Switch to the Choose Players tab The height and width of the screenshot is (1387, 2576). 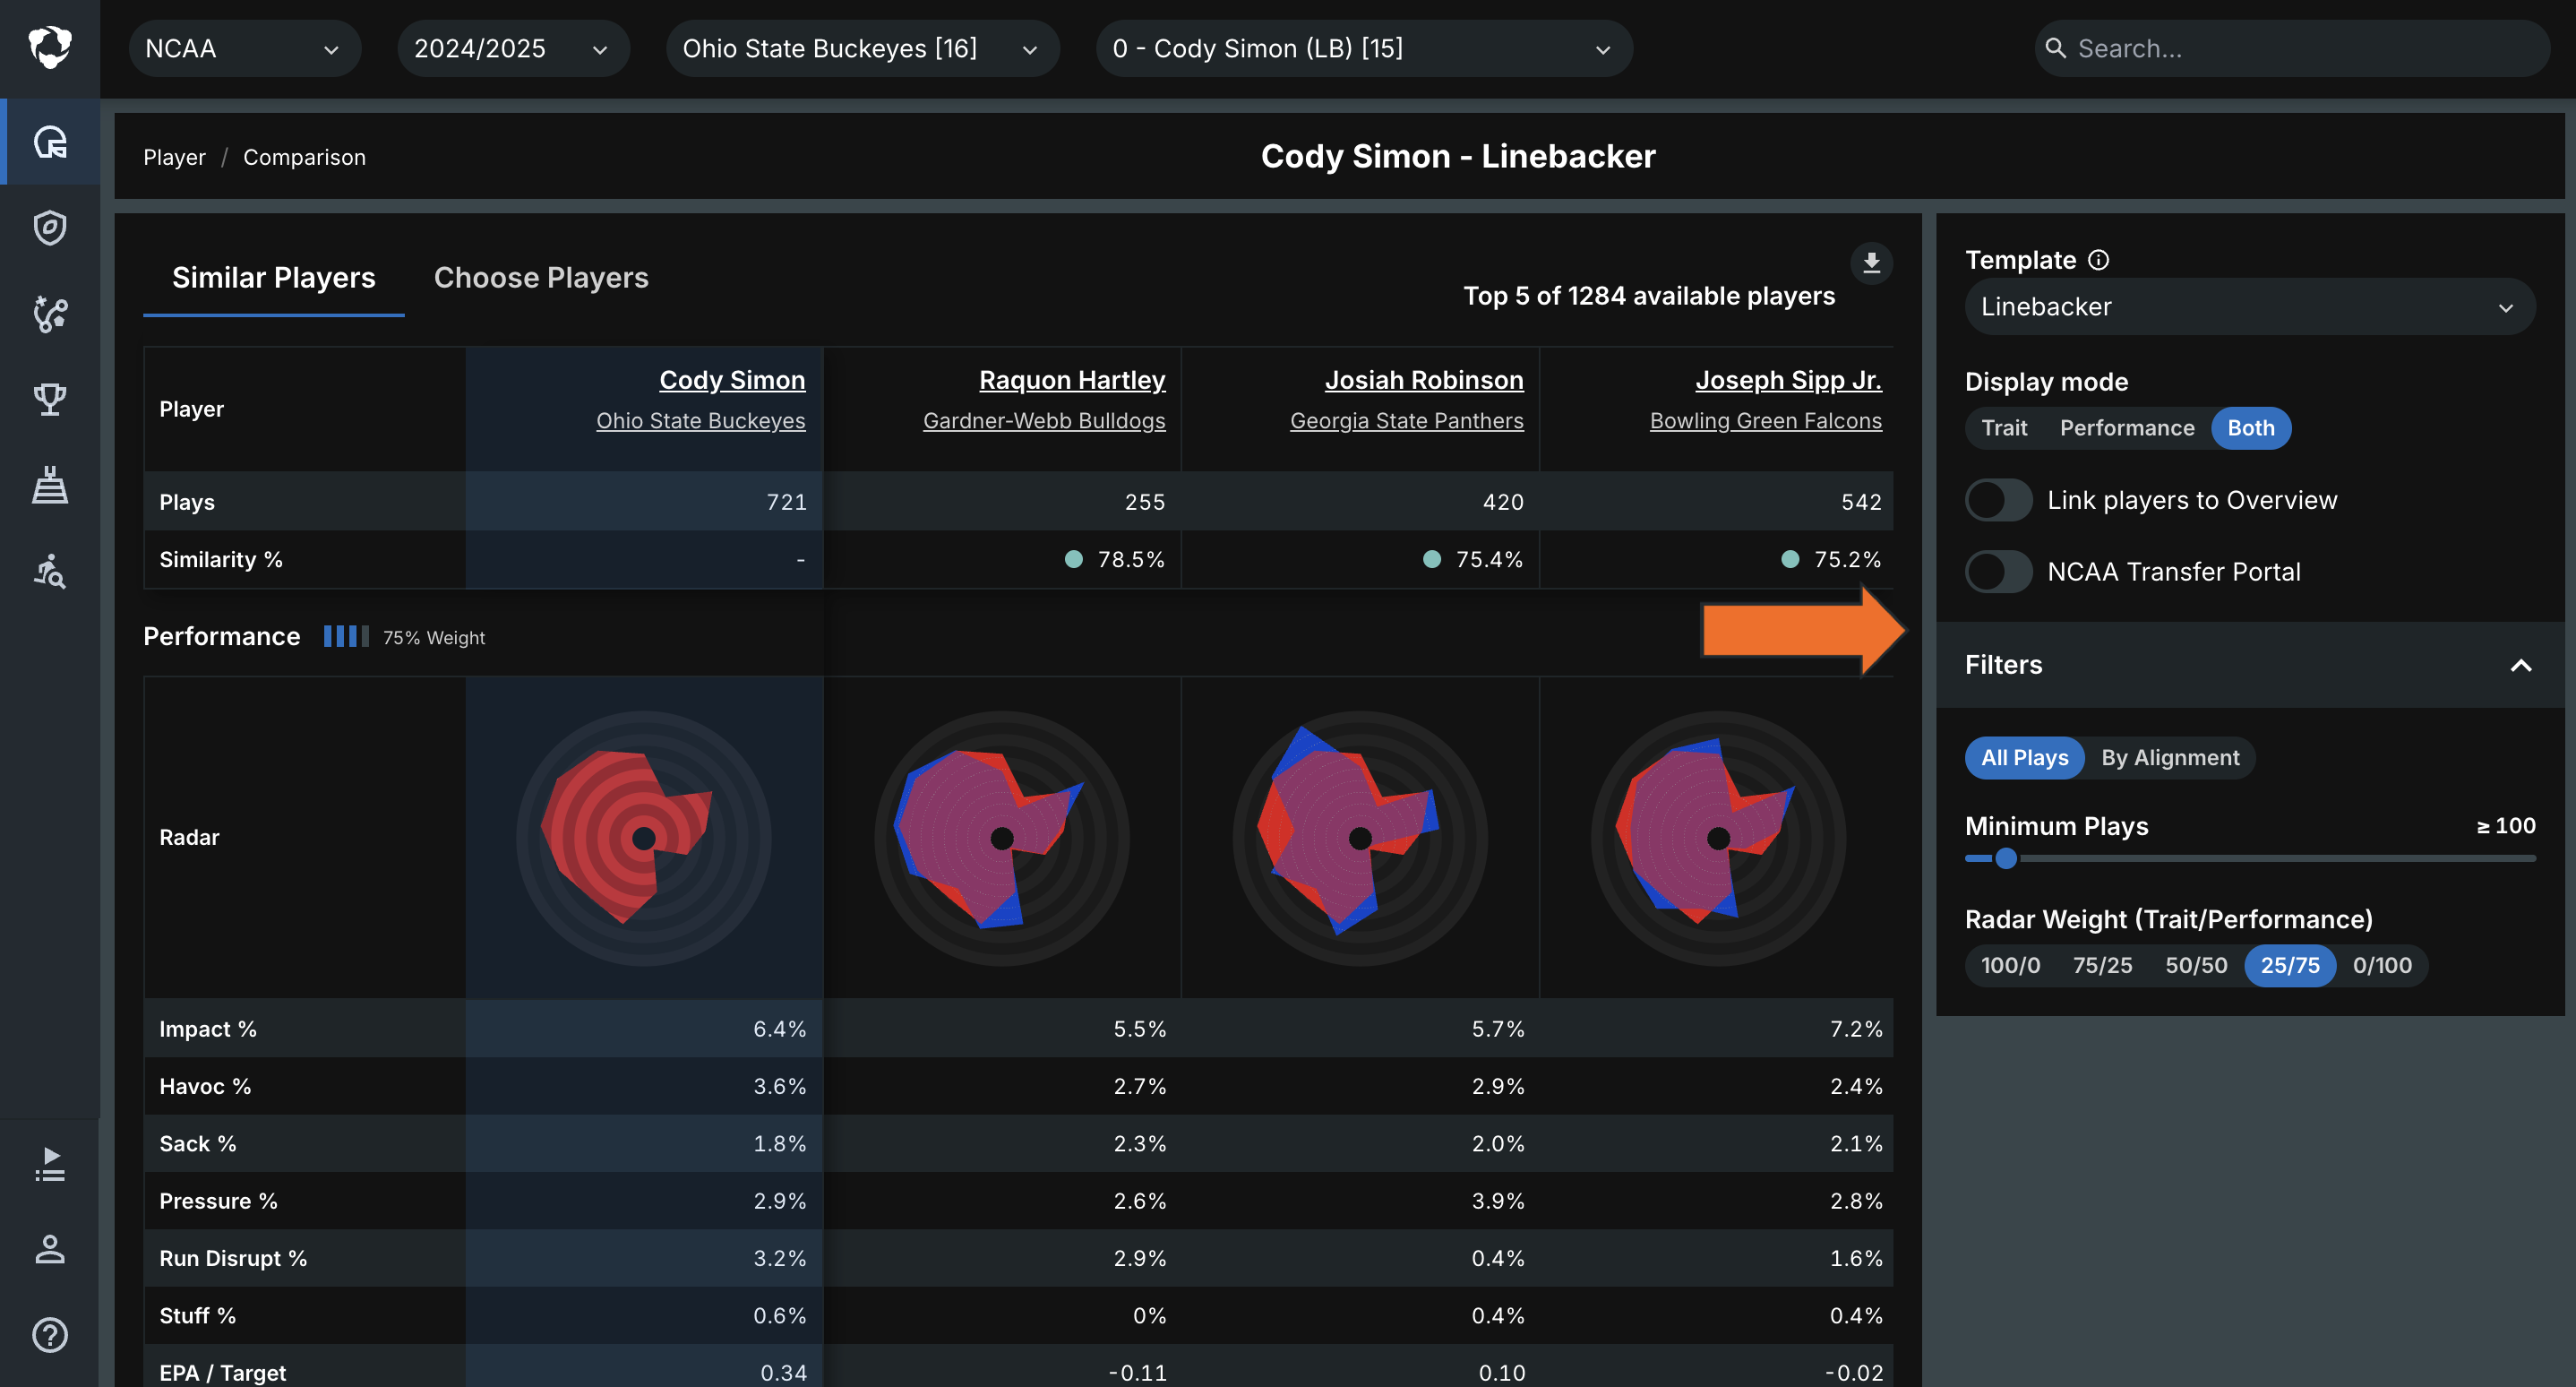point(541,278)
